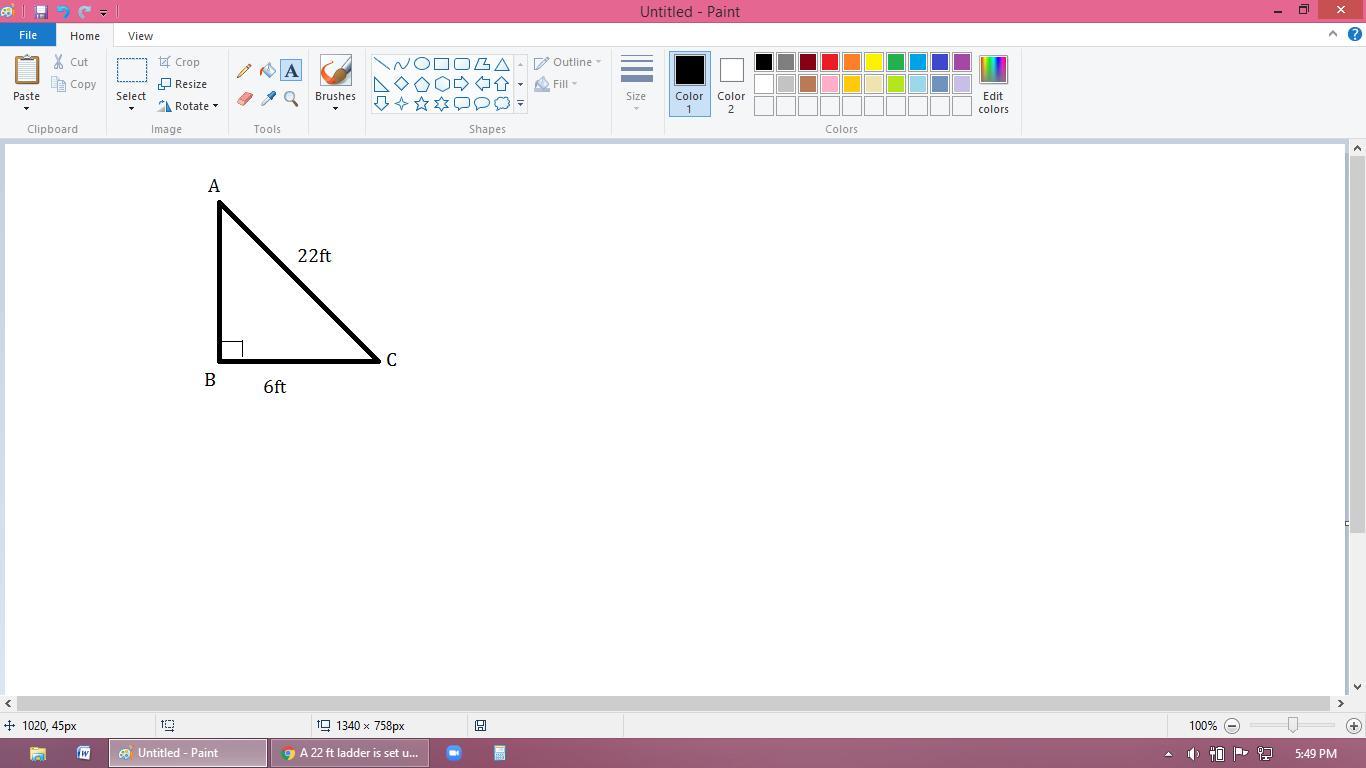
Task: Switch to Chrome 'A 22 ft ladder' taskbar window
Action: click(349, 753)
